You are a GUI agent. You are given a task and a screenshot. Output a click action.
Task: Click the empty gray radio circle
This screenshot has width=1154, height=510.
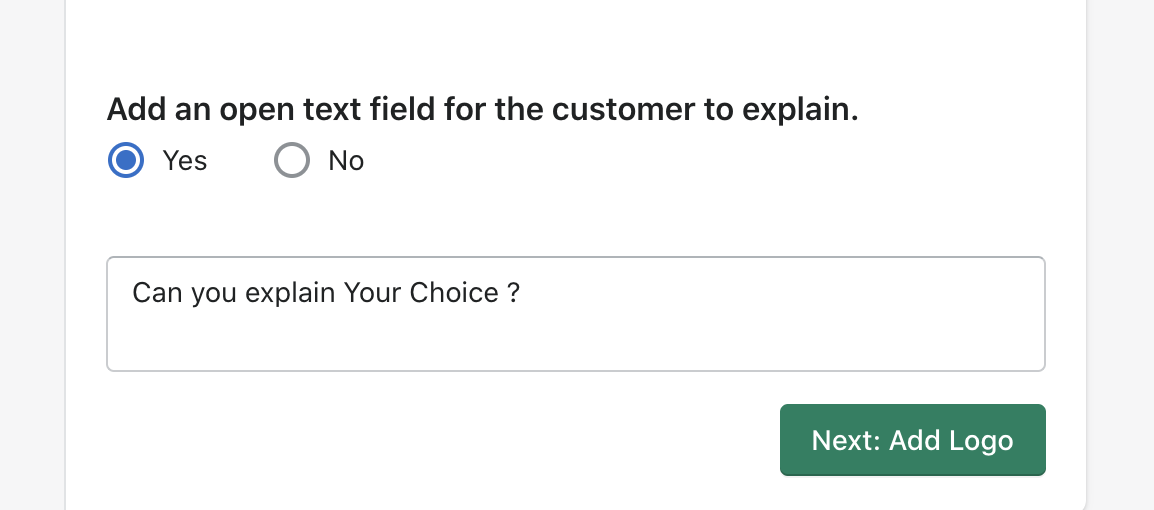292,160
